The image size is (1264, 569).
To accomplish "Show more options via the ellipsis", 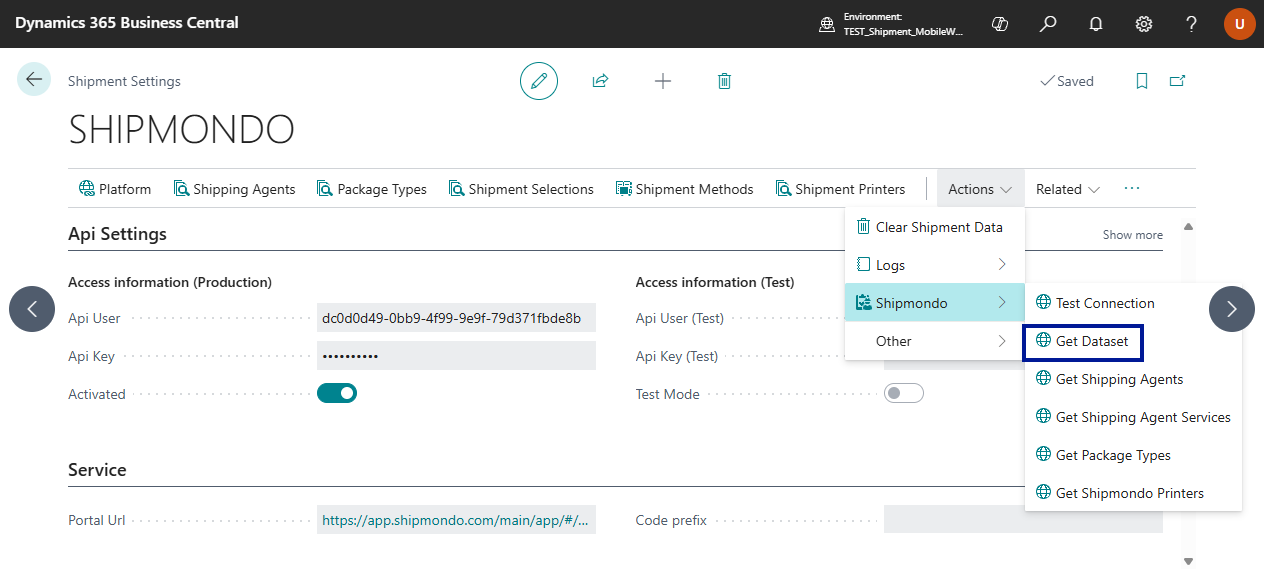I will click(x=1132, y=189).
